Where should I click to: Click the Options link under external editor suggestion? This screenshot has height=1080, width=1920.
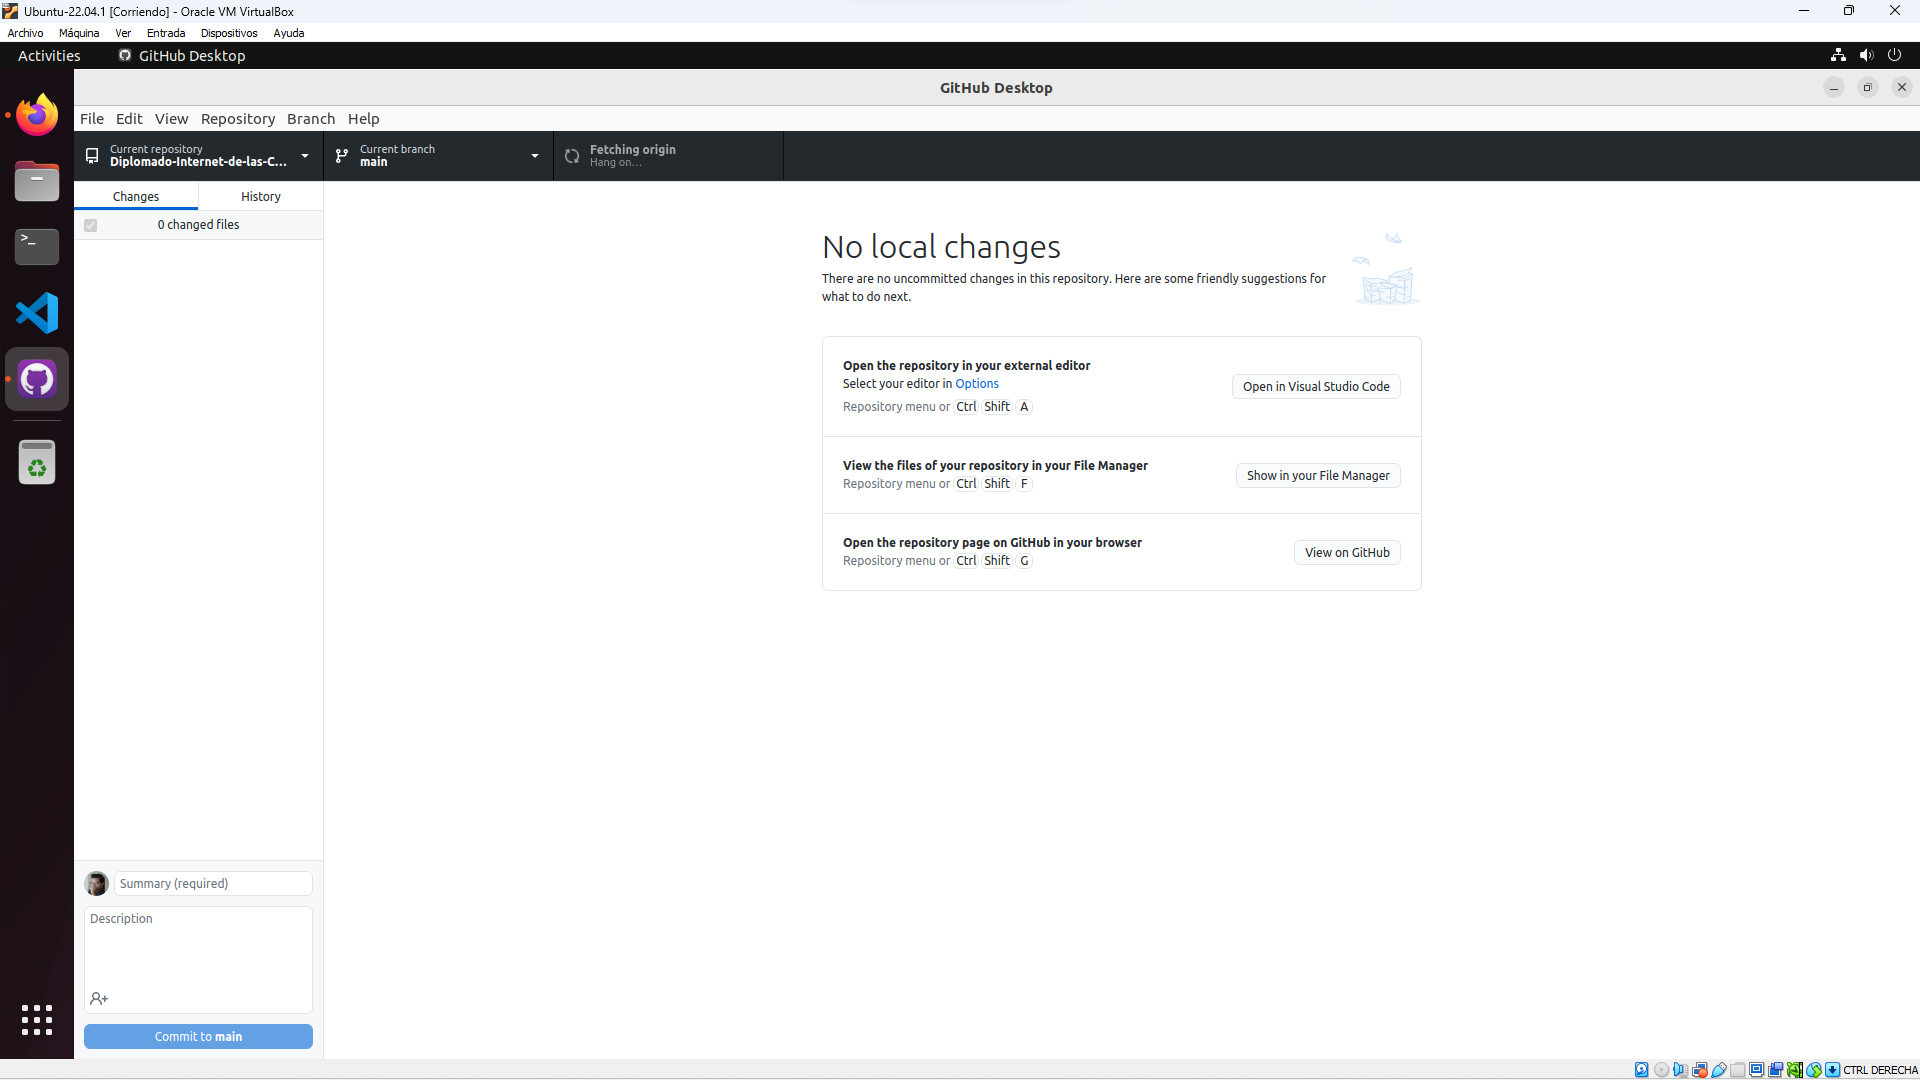[977, 383]
